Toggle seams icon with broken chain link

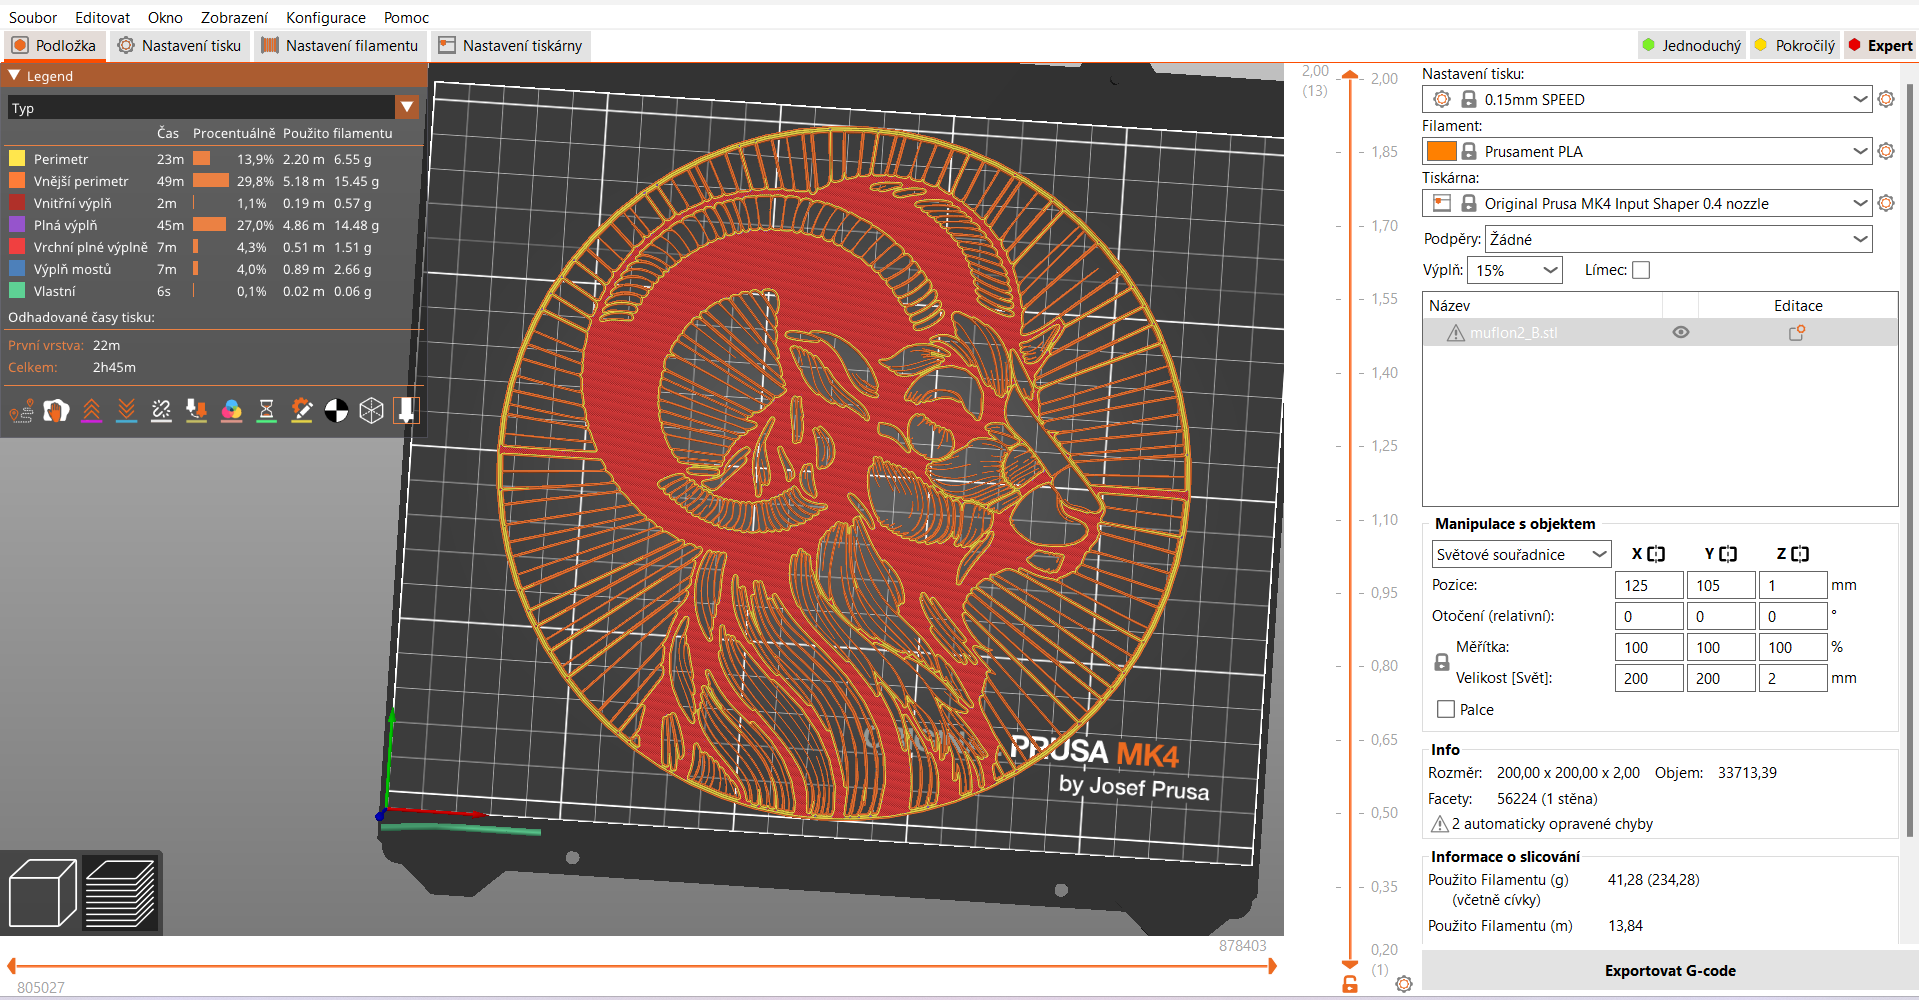(162, 410)
